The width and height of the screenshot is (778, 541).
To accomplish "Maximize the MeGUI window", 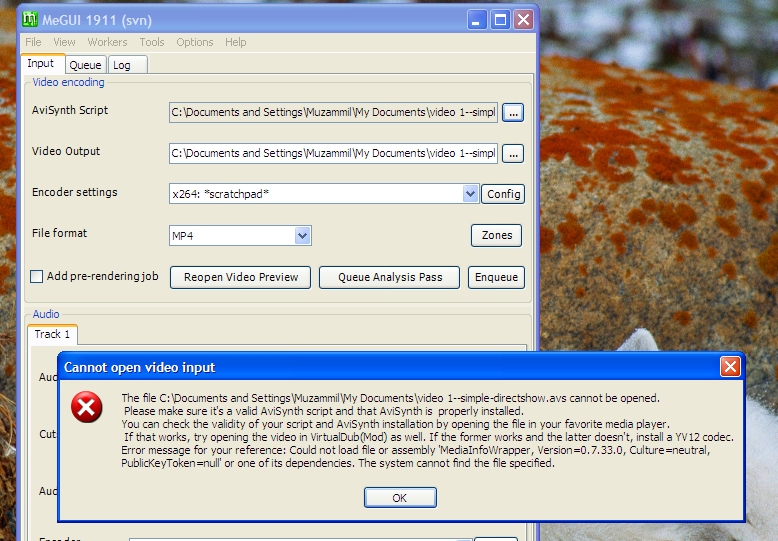I will coord(500,20).
